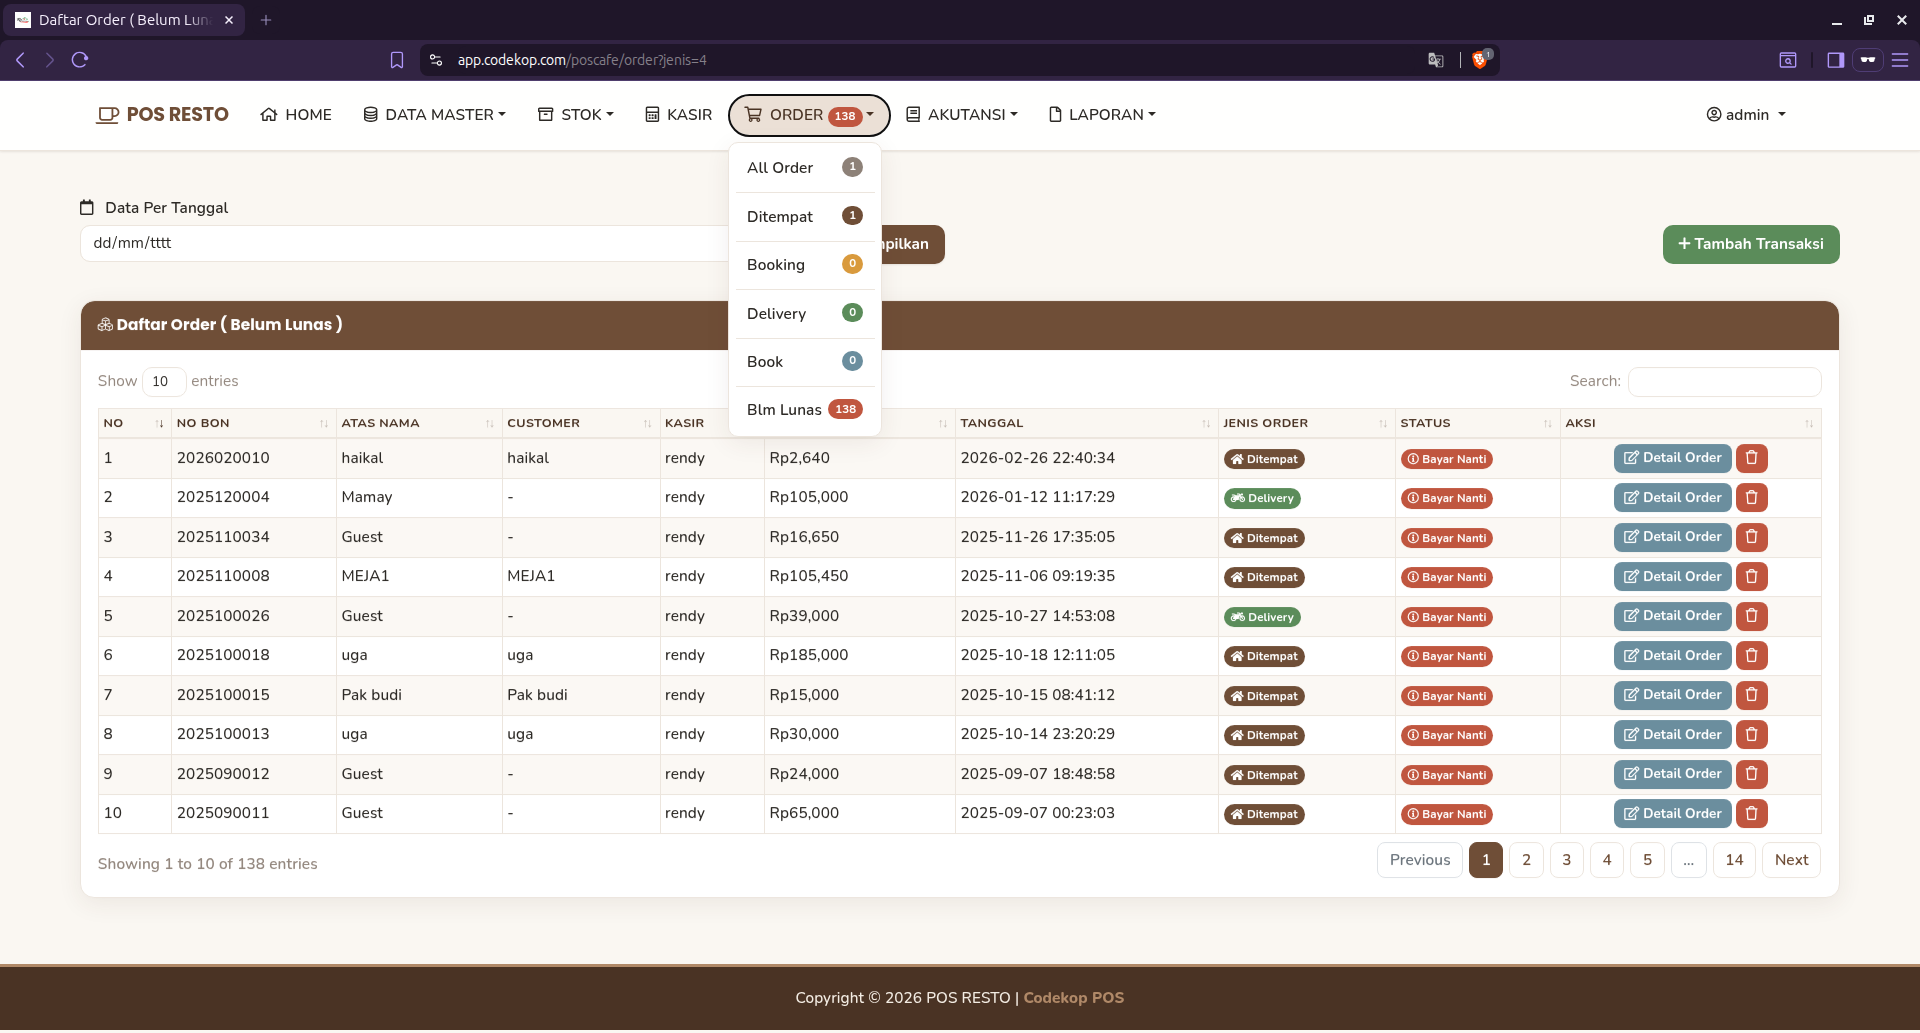Collapse the ORDER dropdown menu
Viewport: 1920px width, 1033px height.
[809, 115]
